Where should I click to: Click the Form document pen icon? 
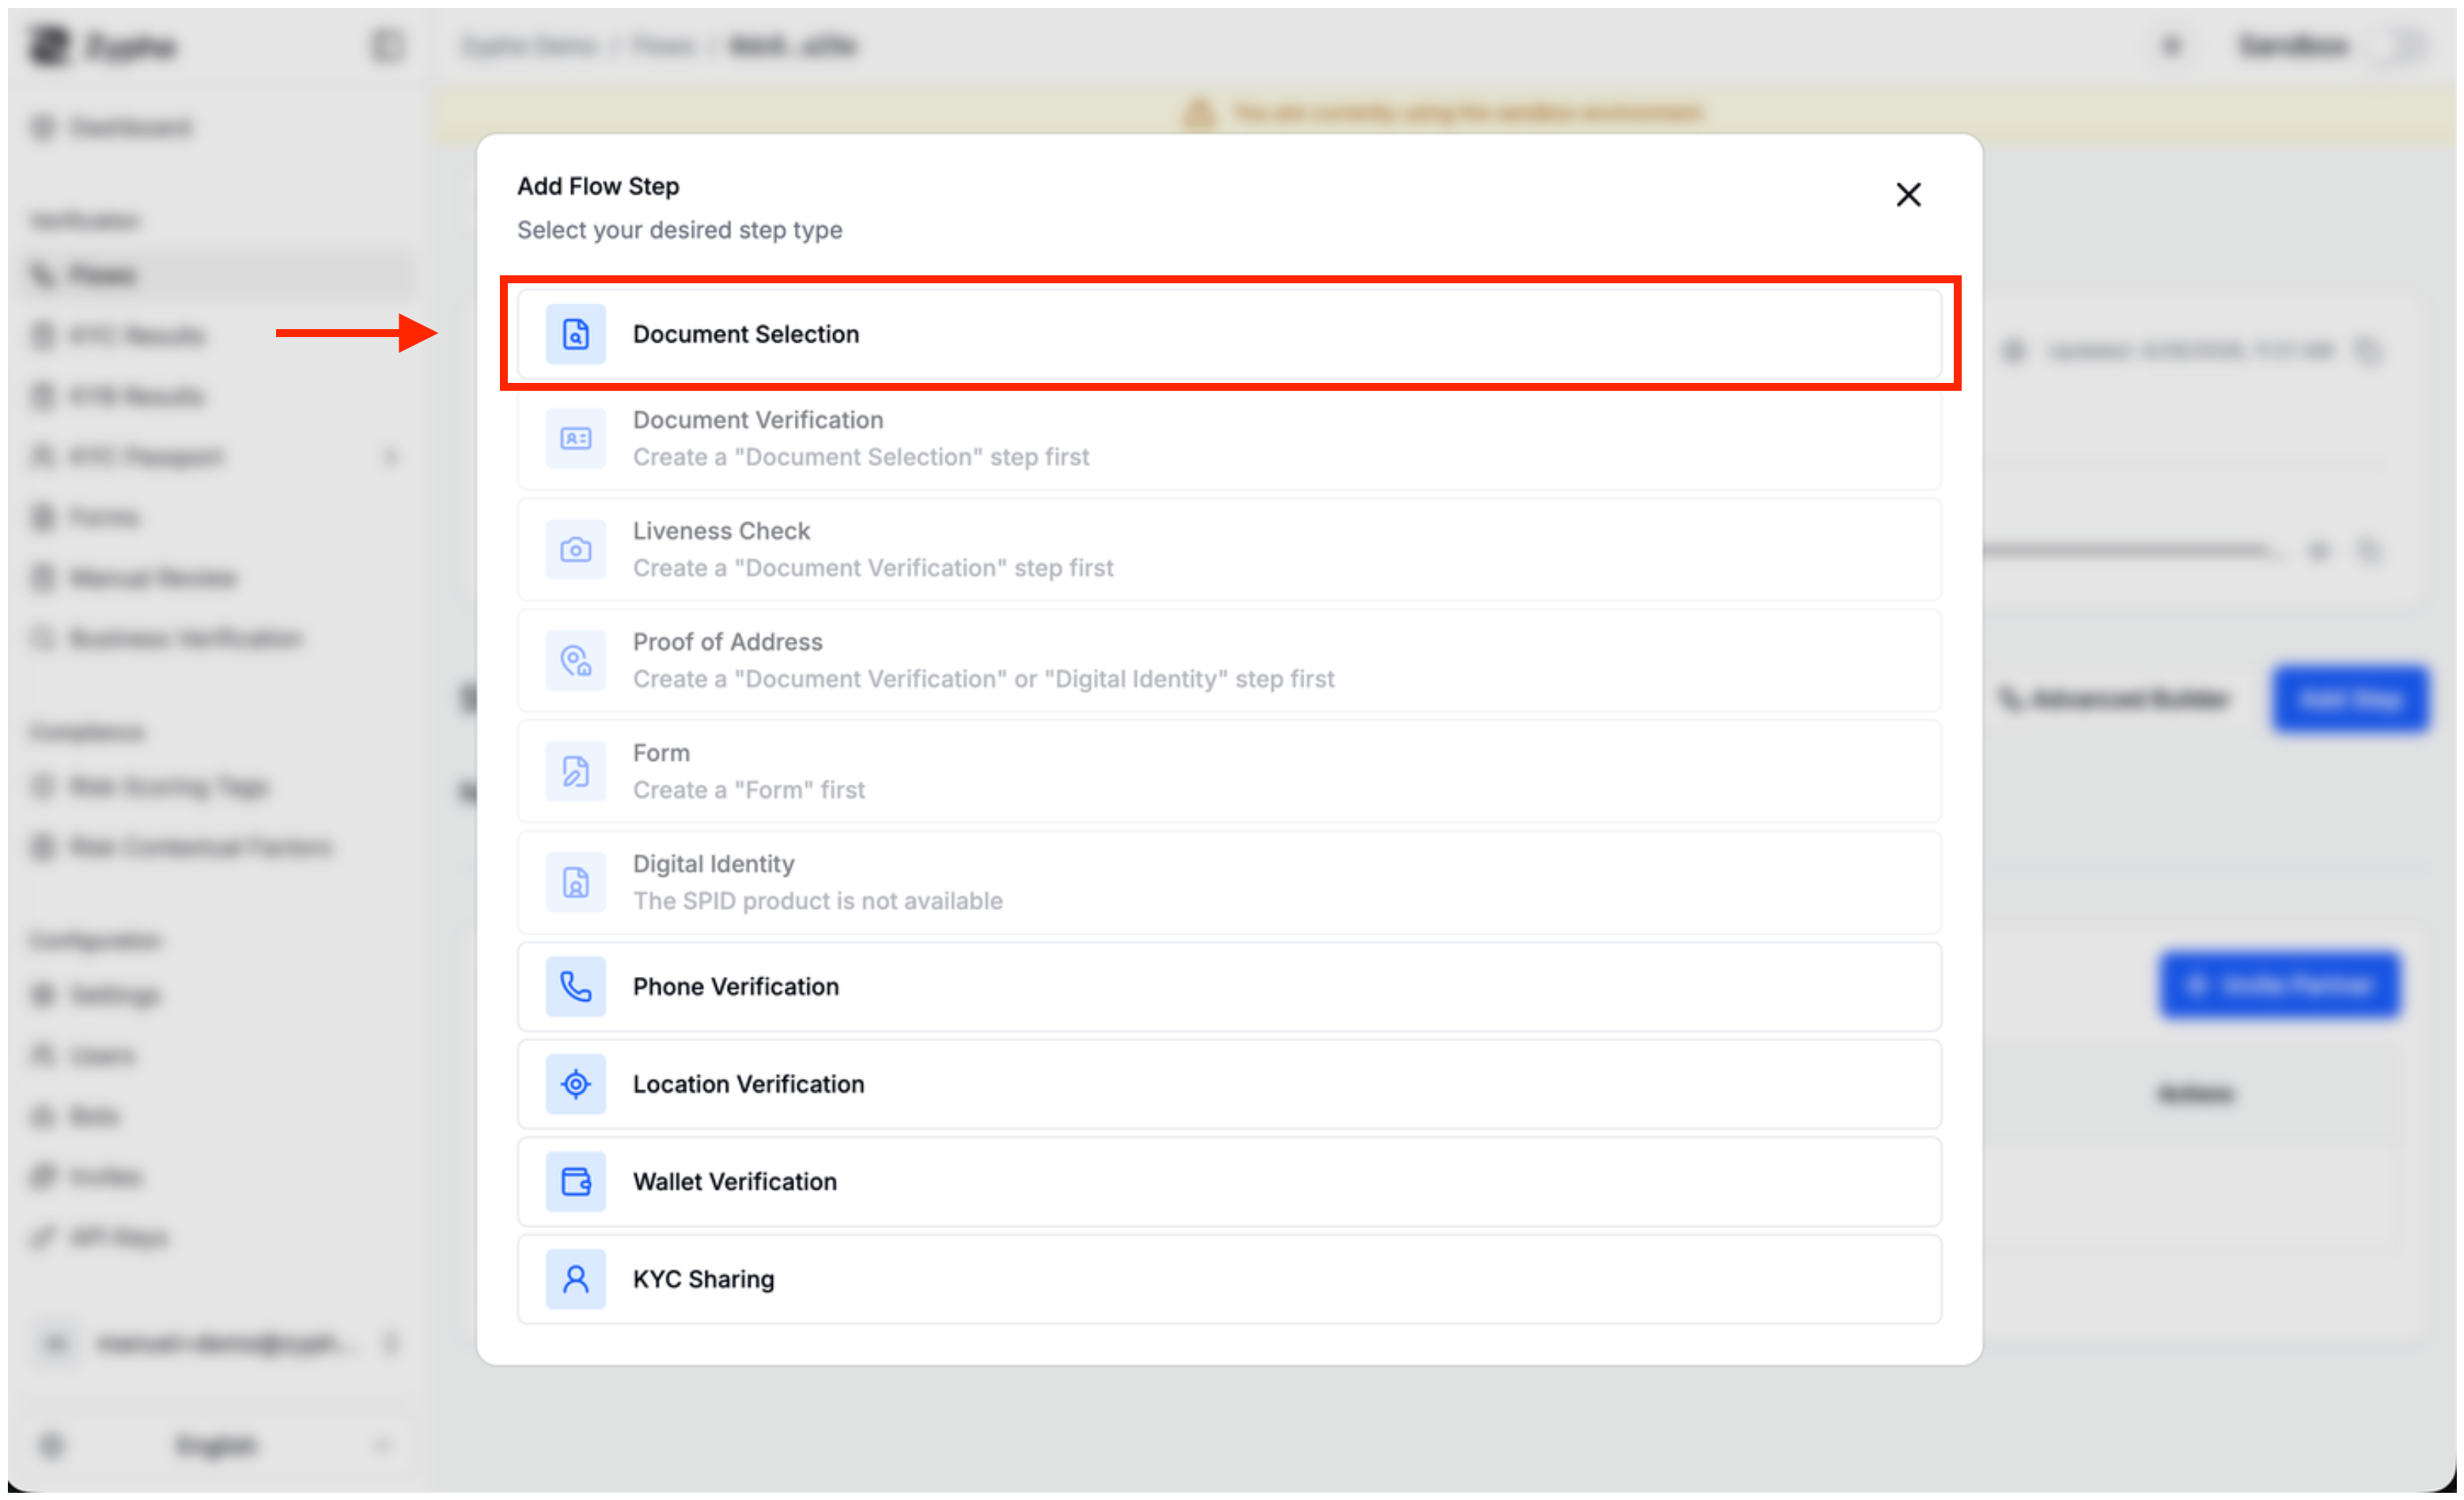pyautogui.click(x=576, y=771)
